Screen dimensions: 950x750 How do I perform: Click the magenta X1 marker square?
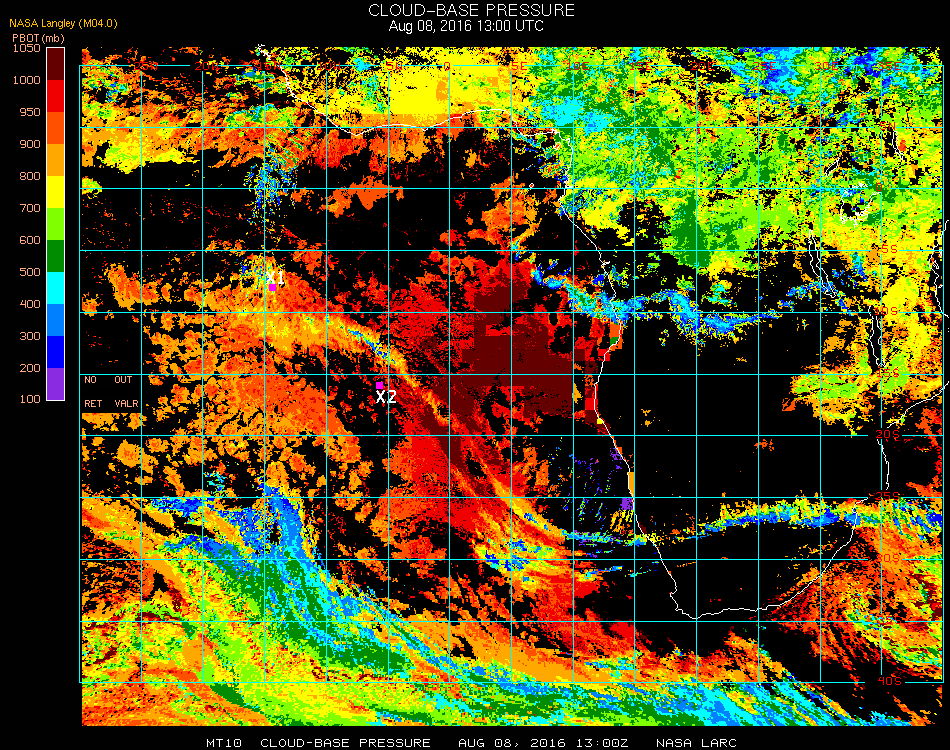tap(273, 288)
